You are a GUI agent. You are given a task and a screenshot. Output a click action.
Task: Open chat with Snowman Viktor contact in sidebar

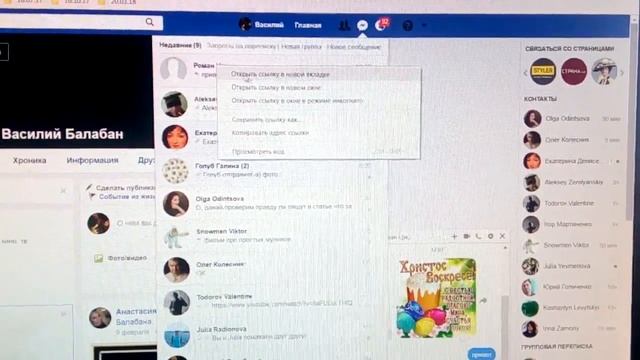[x=572, y=245]
